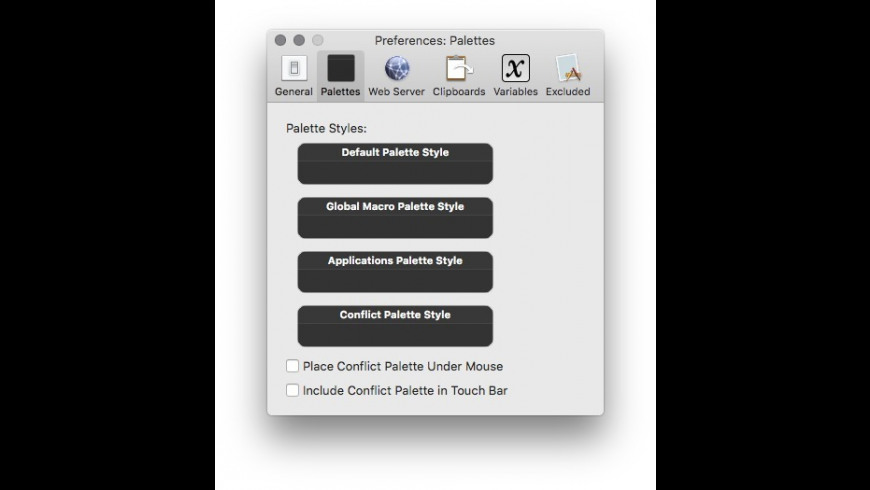Viewport: 870px width, 490px height.
Task: Click the Preferences: Palettes window title
Action: pyautogui.click(x=434, y=41)
